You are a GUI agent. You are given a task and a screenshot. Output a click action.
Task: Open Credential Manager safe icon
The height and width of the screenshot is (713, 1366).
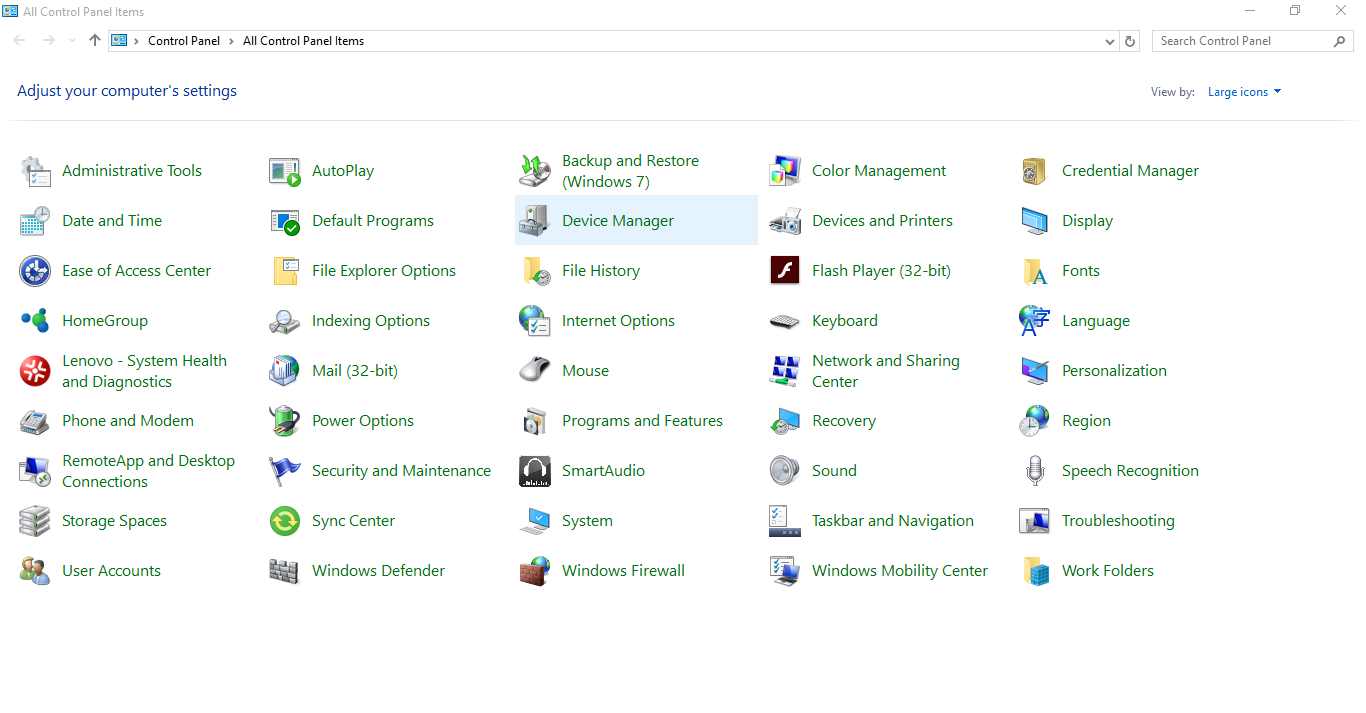(x=1035, y=171)
